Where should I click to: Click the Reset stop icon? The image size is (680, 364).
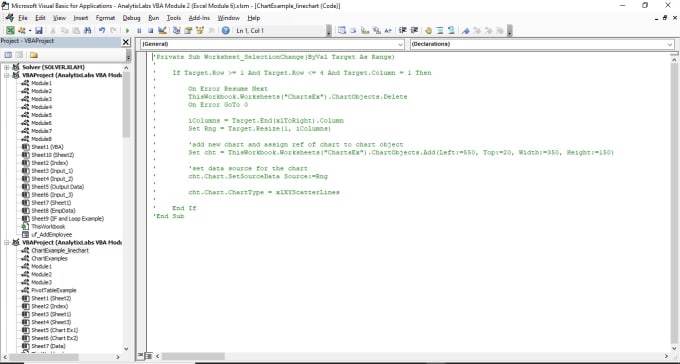click(x=150, y=30)
